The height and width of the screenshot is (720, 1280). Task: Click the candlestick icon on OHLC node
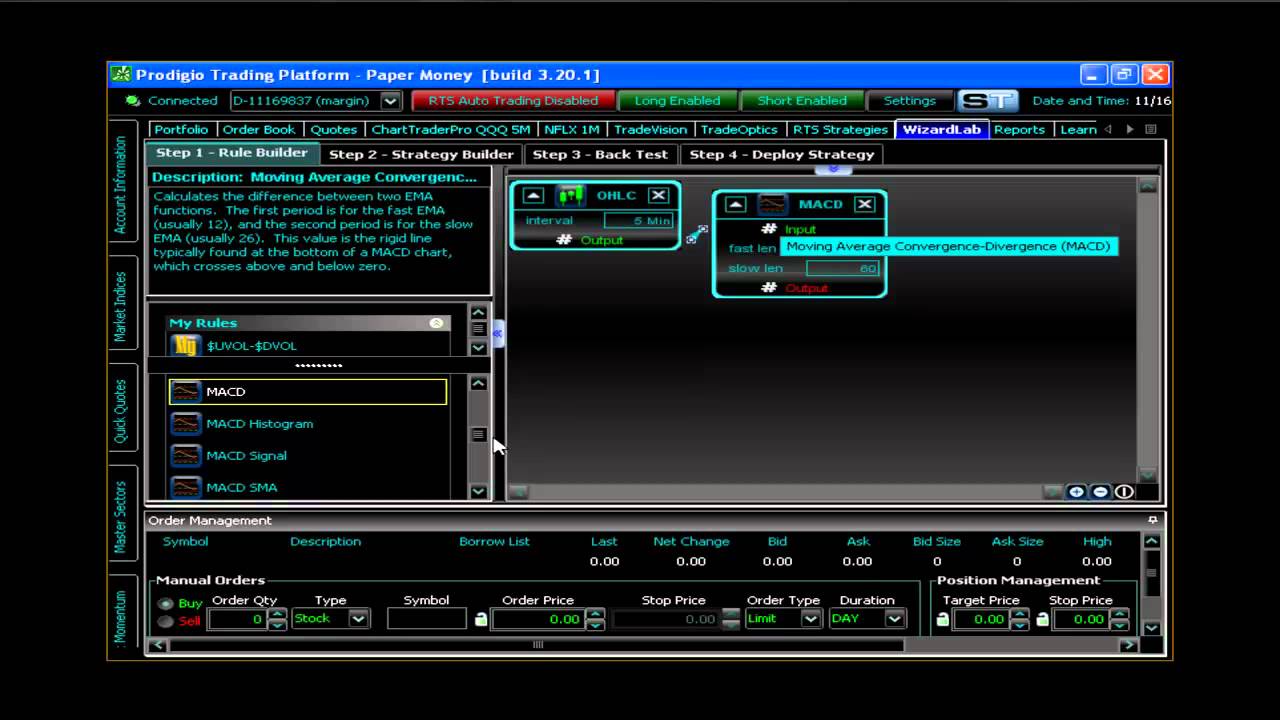571,196
